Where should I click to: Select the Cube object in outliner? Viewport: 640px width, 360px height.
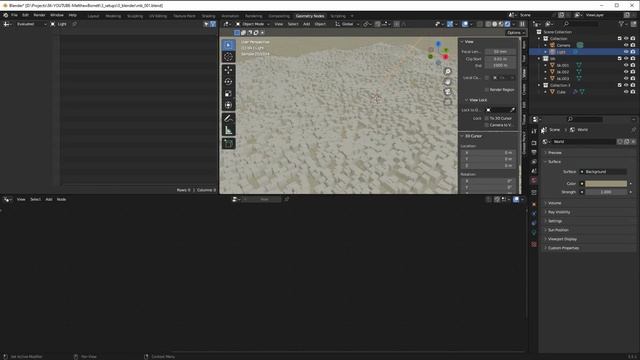click(x=561, y=92)
